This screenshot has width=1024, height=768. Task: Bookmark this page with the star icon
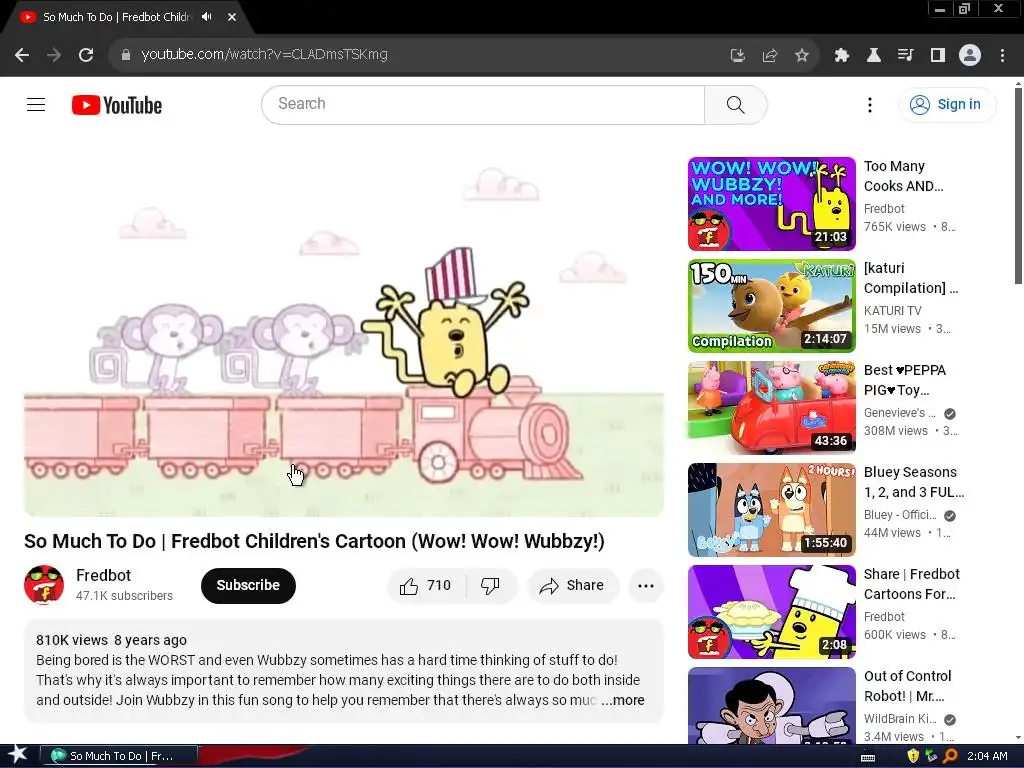coord(802,55)
